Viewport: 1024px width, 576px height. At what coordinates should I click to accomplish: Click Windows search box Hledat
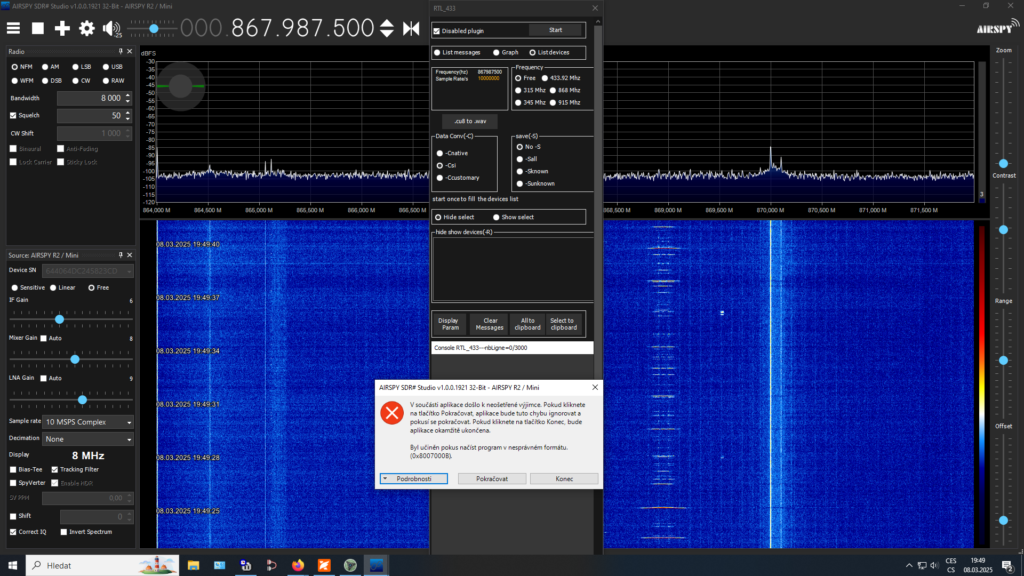(102, 566)
